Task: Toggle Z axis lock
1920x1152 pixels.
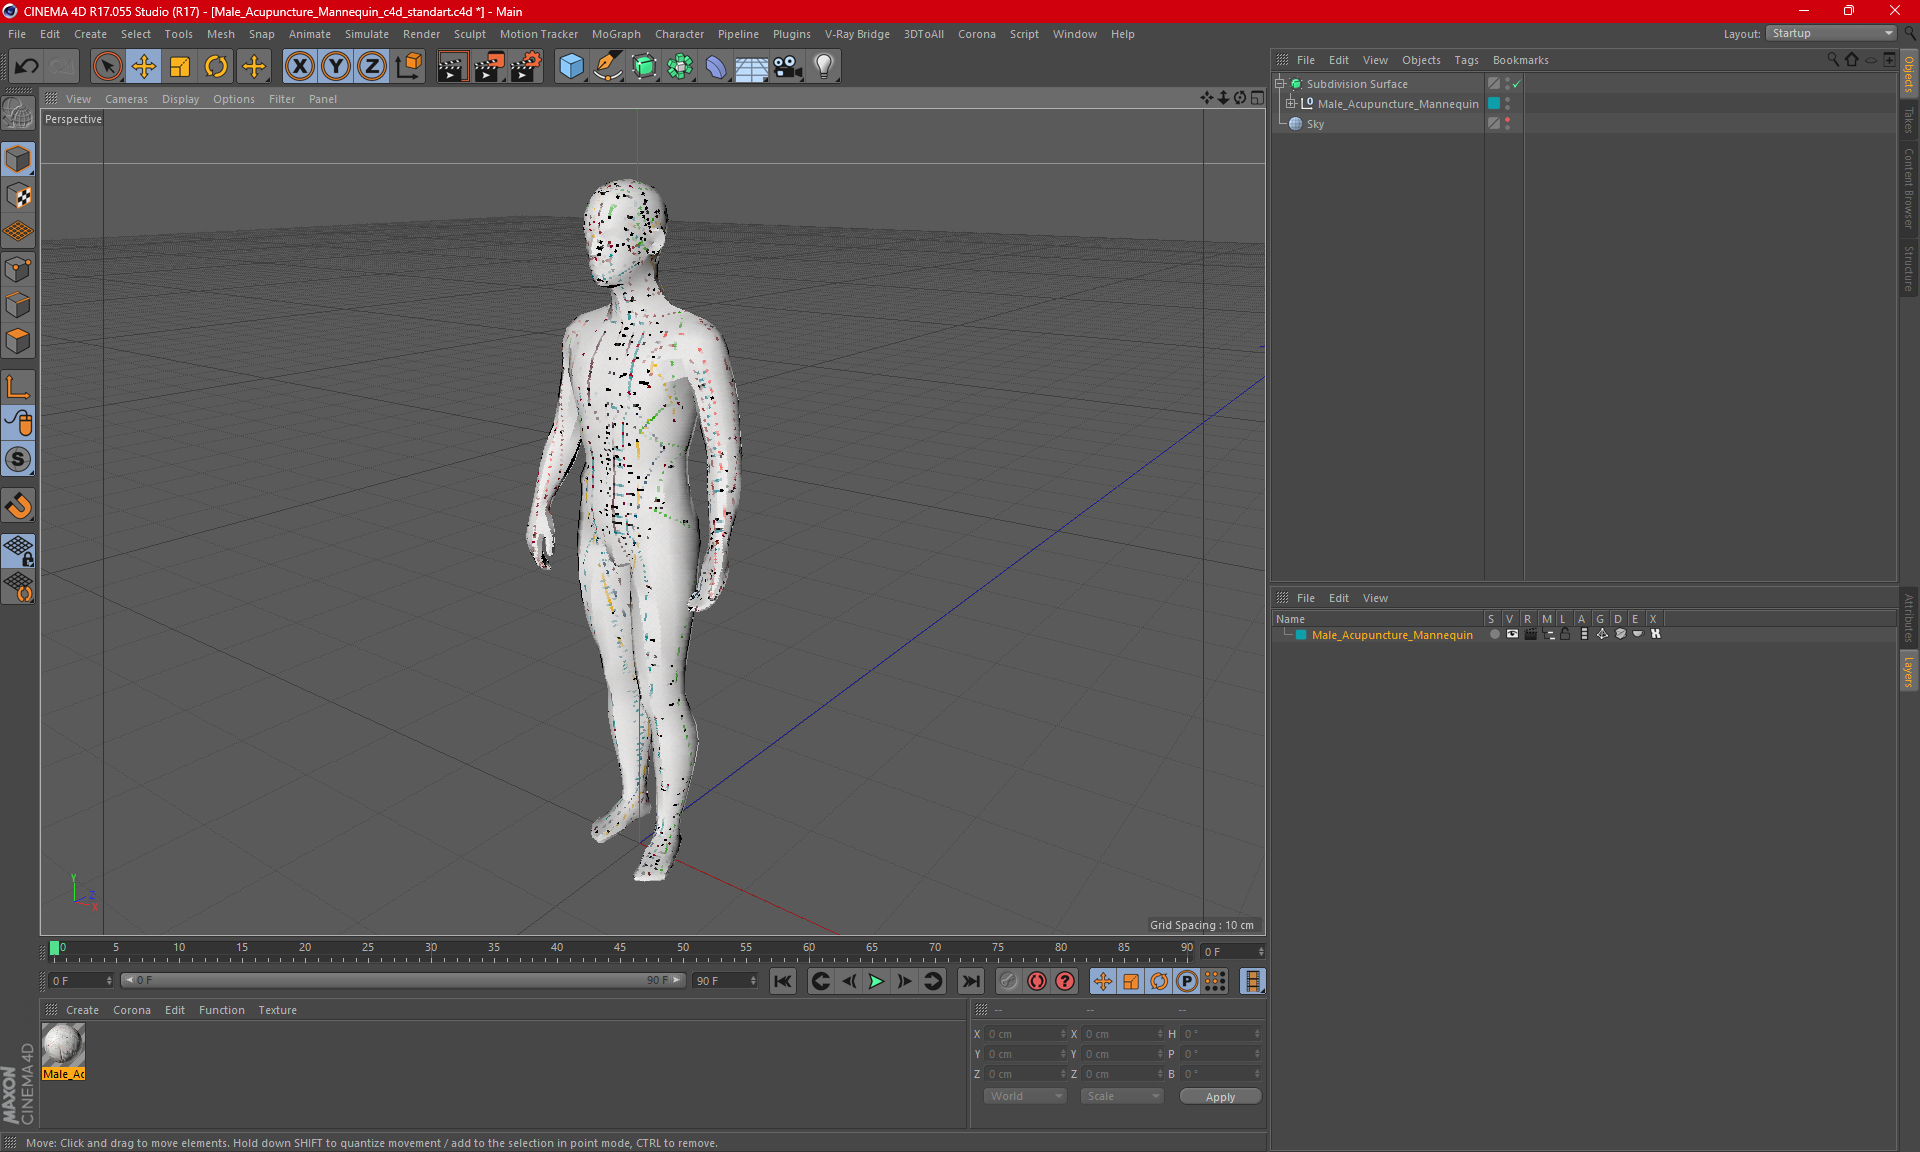Action: [x=372, y=66]
